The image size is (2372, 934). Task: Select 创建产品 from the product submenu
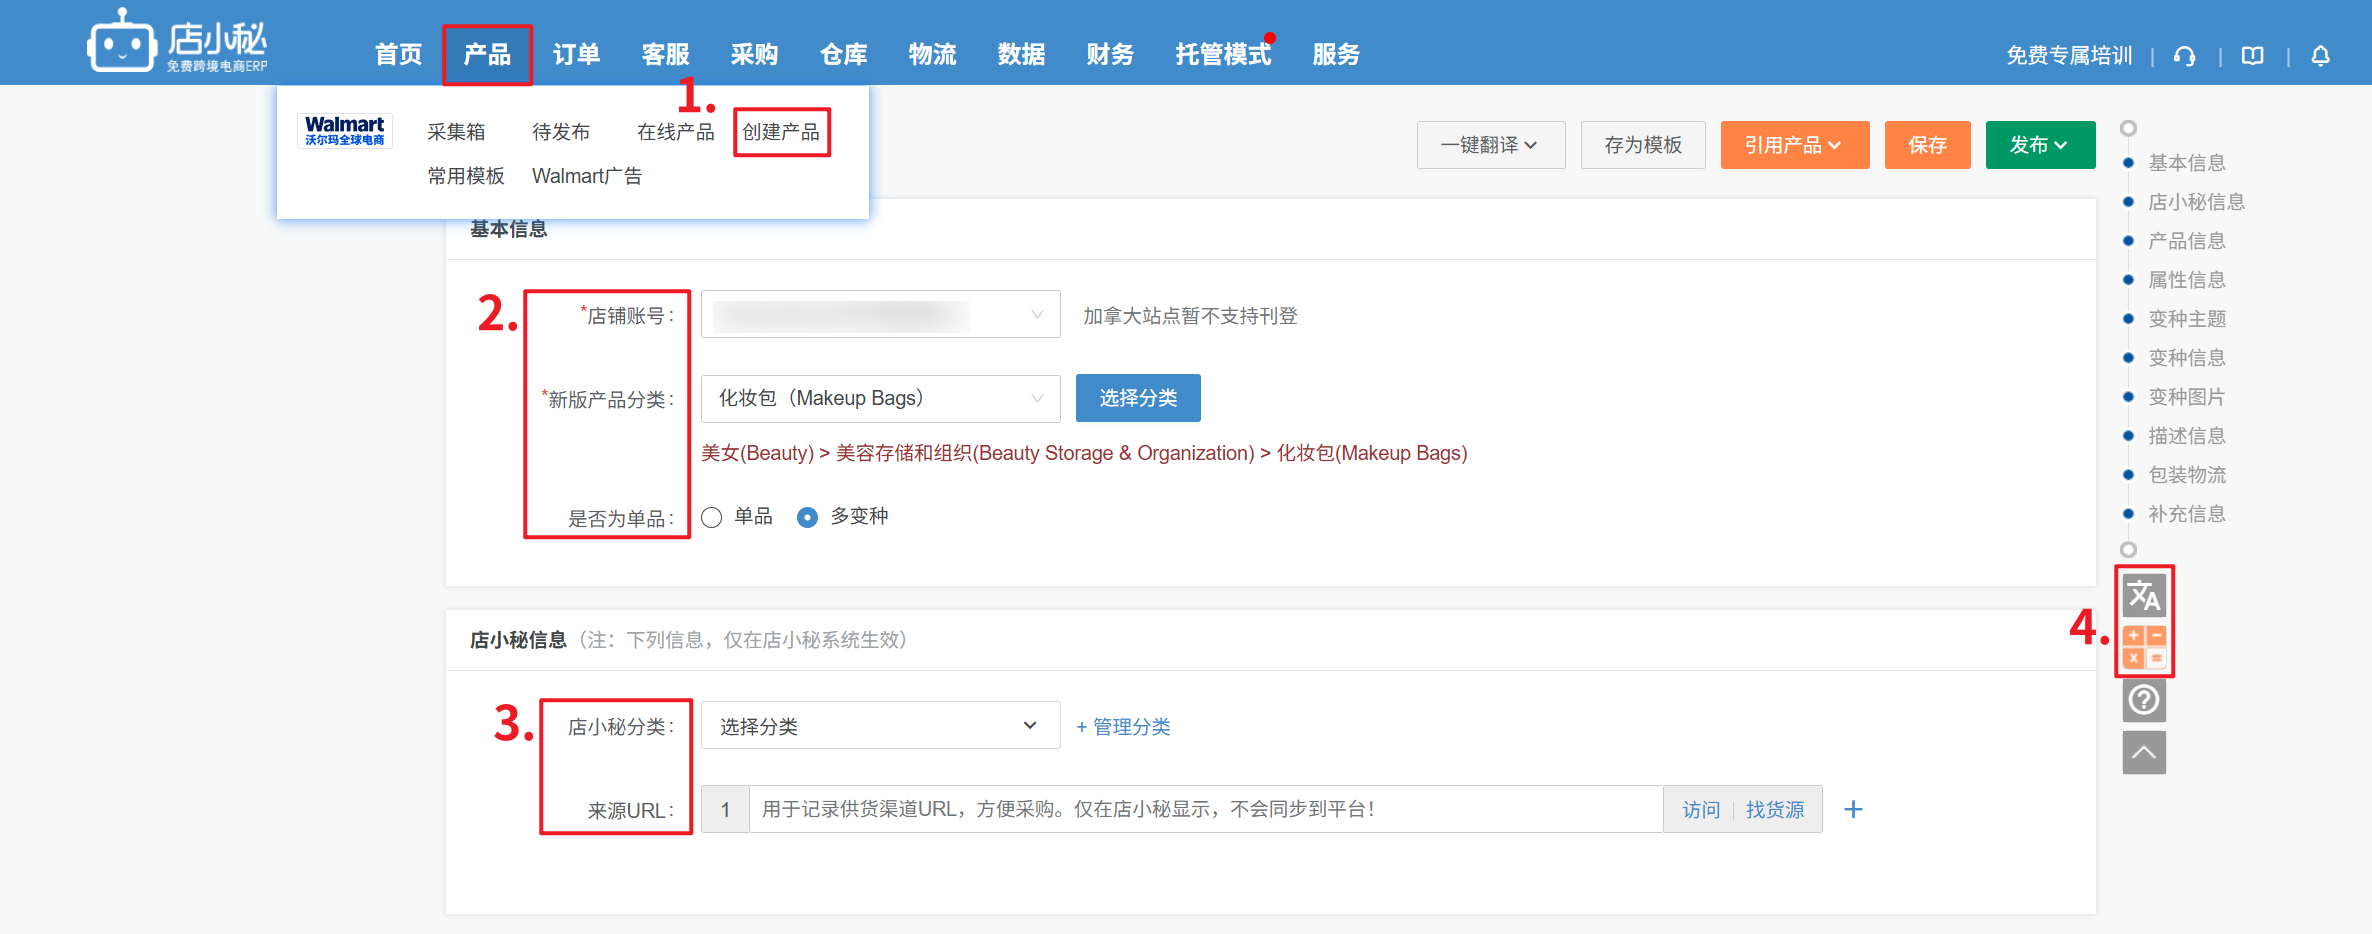click(781, 132)
